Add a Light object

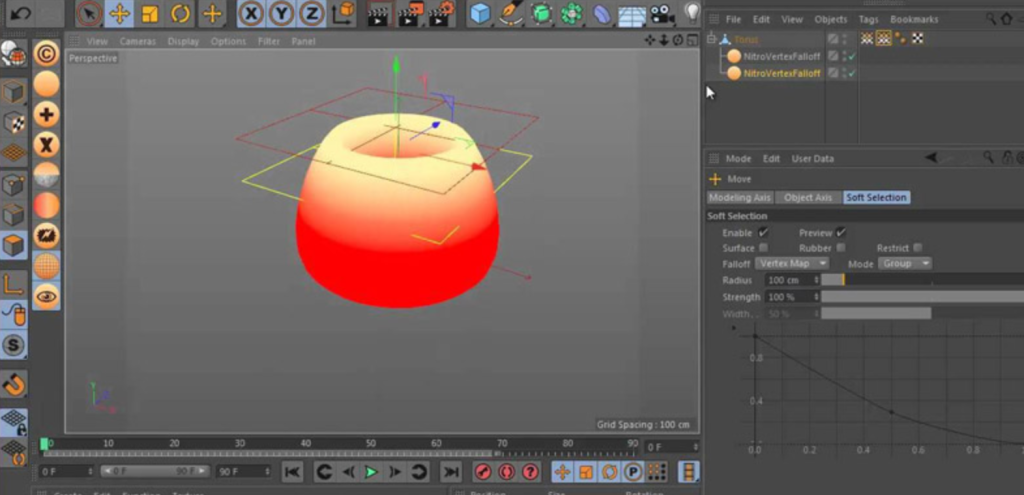pos(692,13)
